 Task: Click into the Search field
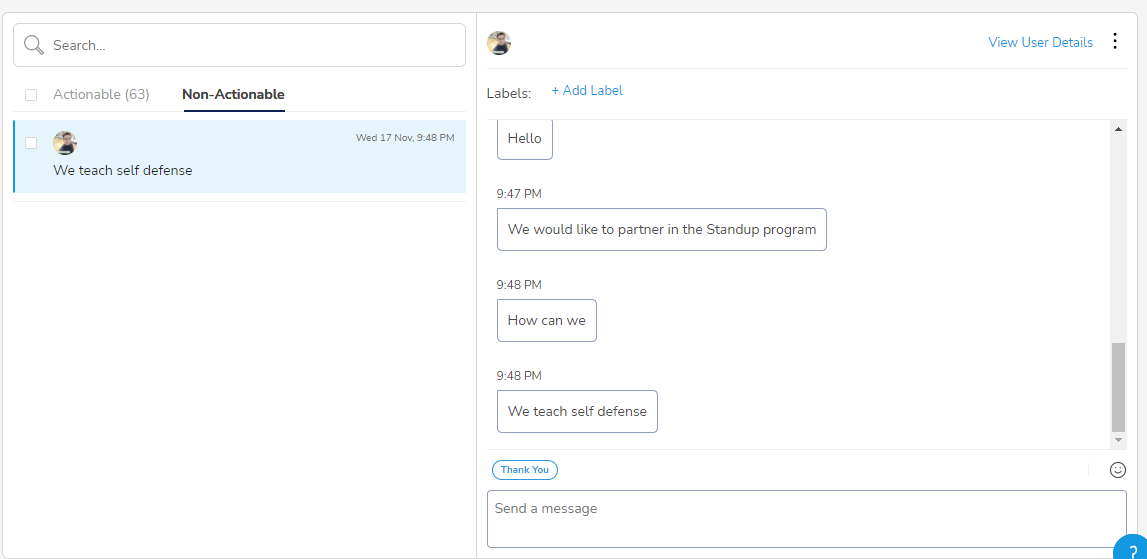[239, 45]
